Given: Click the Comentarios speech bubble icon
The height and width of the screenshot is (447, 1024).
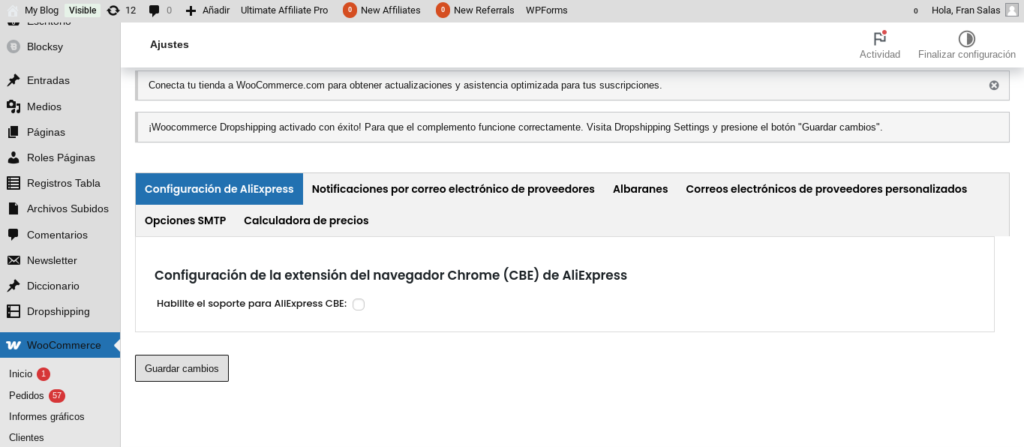Looking at the screenshot, I should coord(13,235).
